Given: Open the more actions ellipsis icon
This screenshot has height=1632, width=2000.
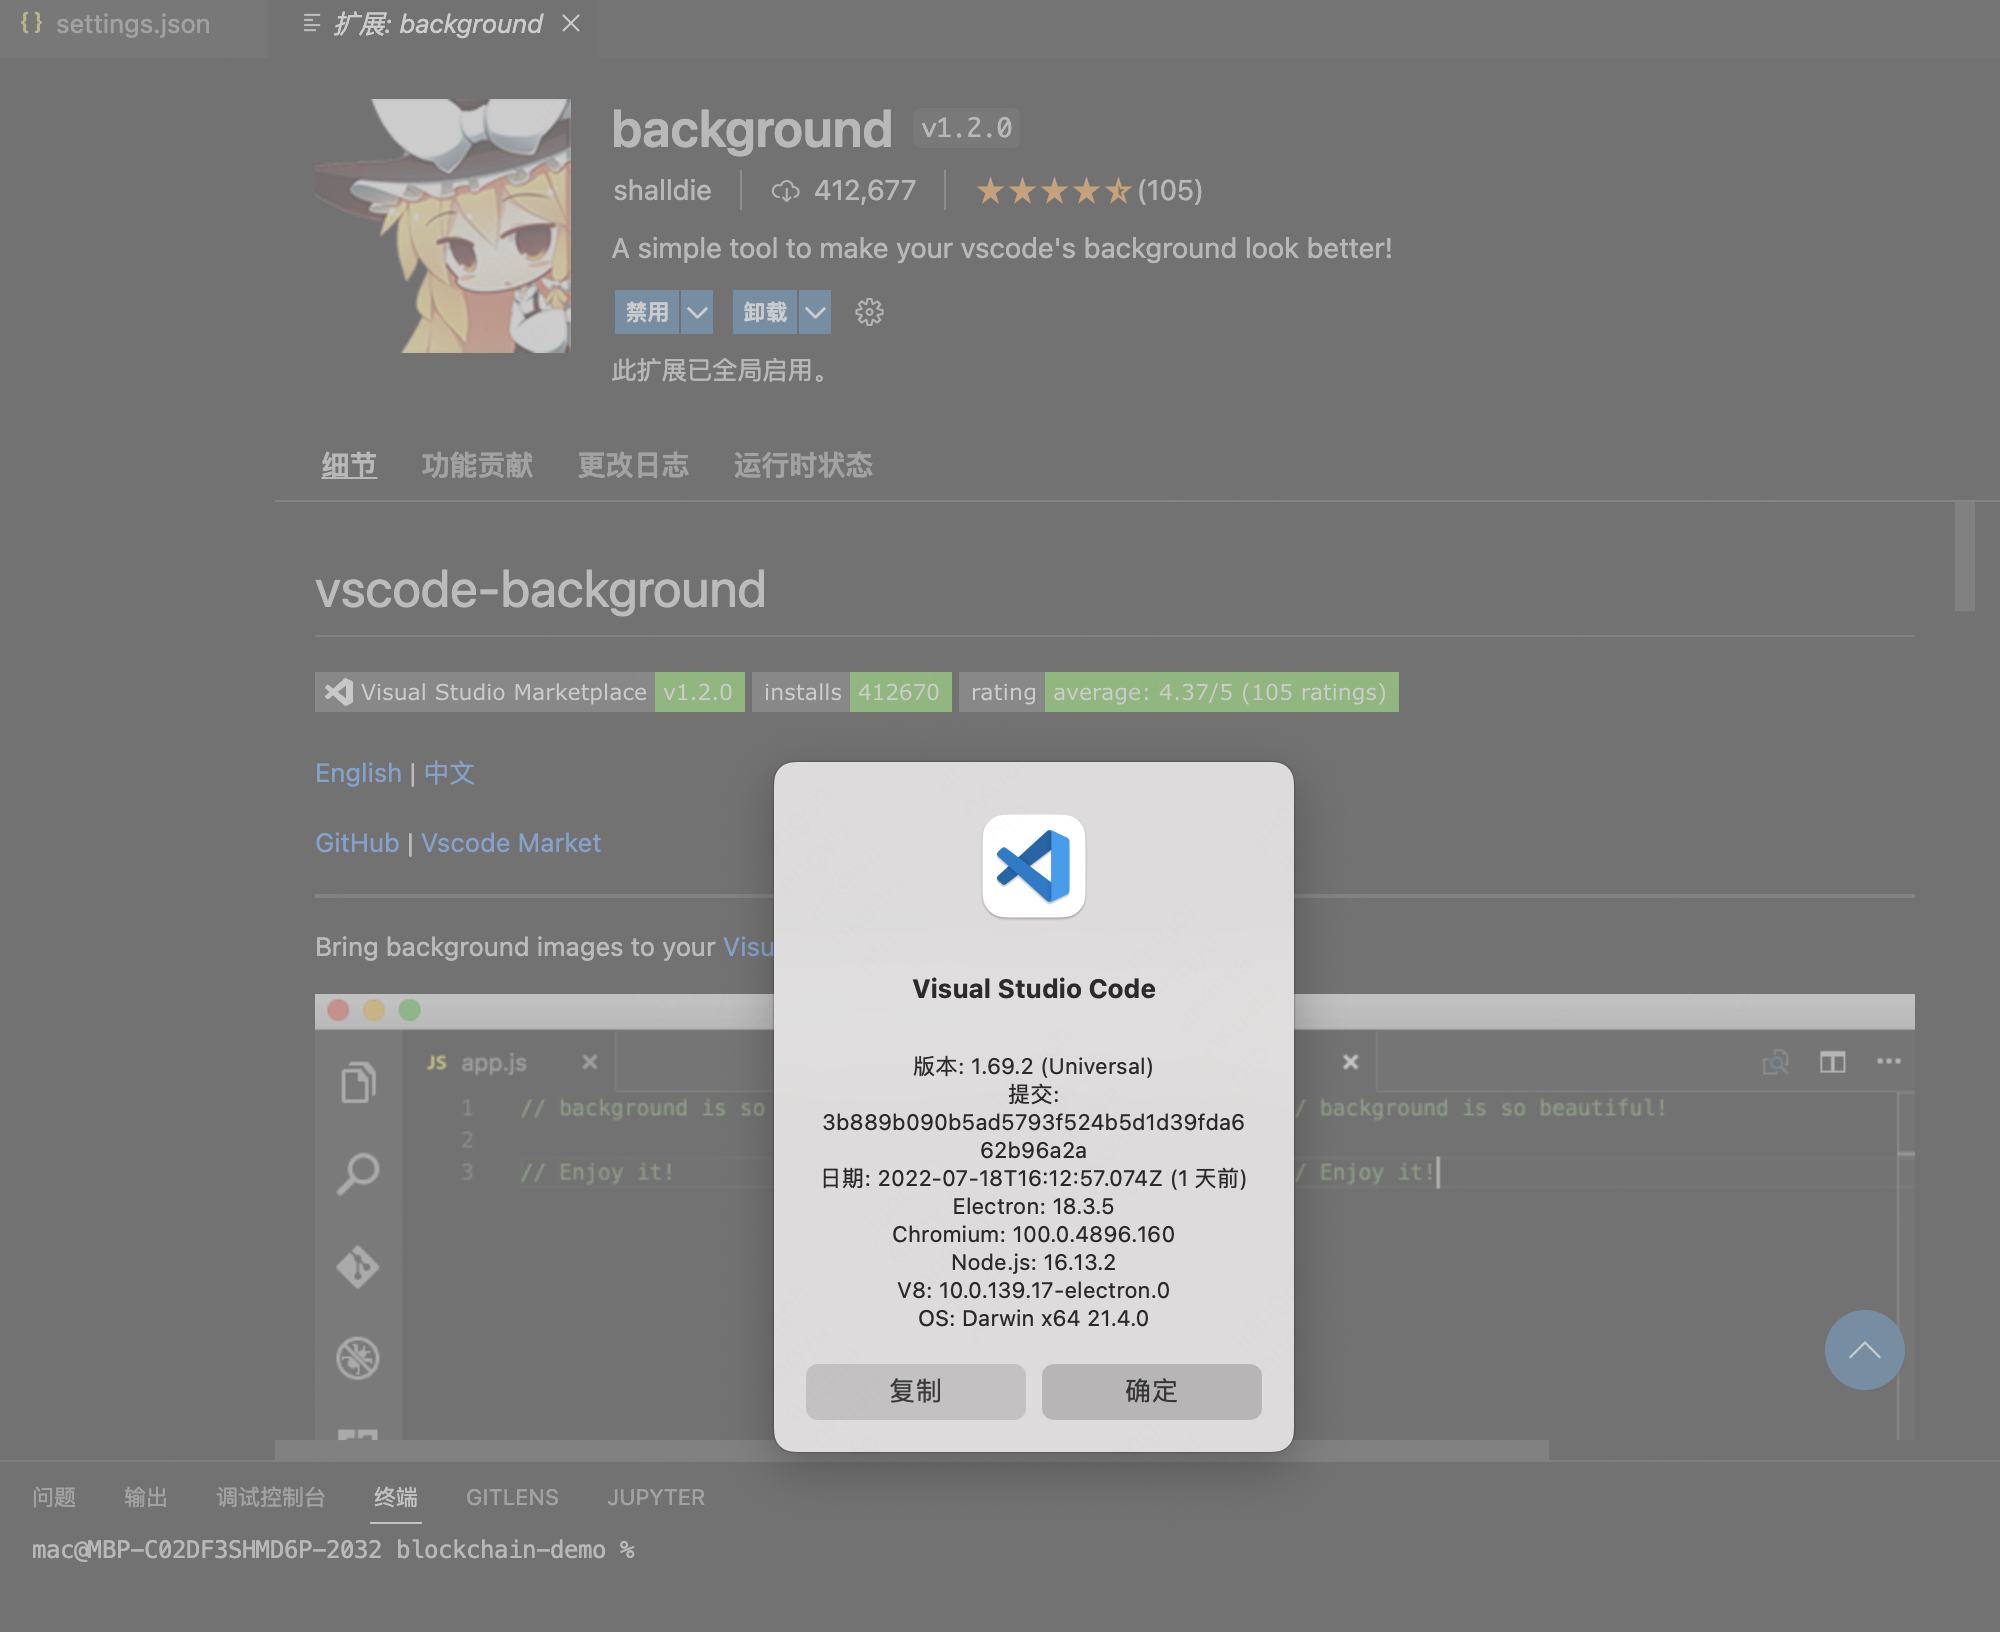Looking at the screenshot, I should click(x=1889, y=1062).
